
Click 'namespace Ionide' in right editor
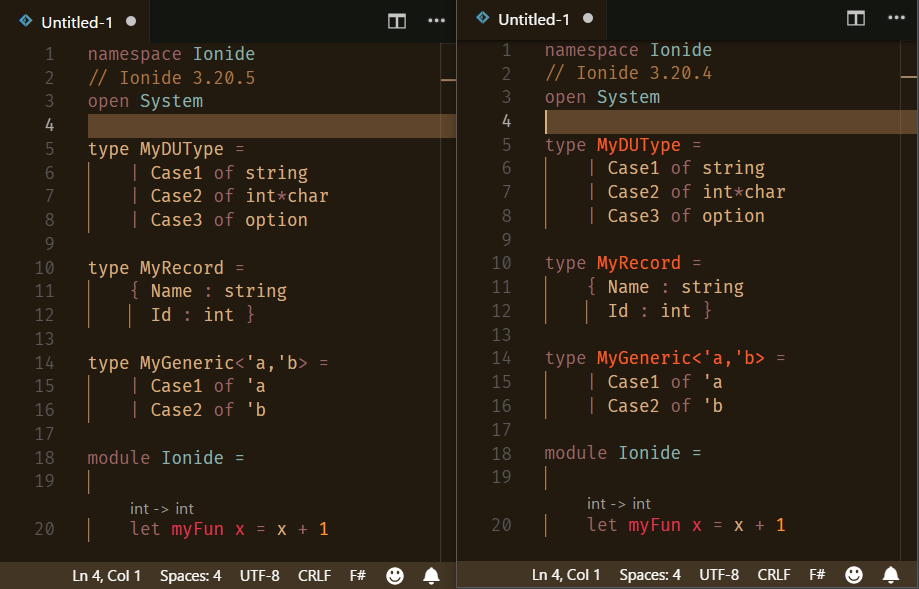(x=628, y=50)
